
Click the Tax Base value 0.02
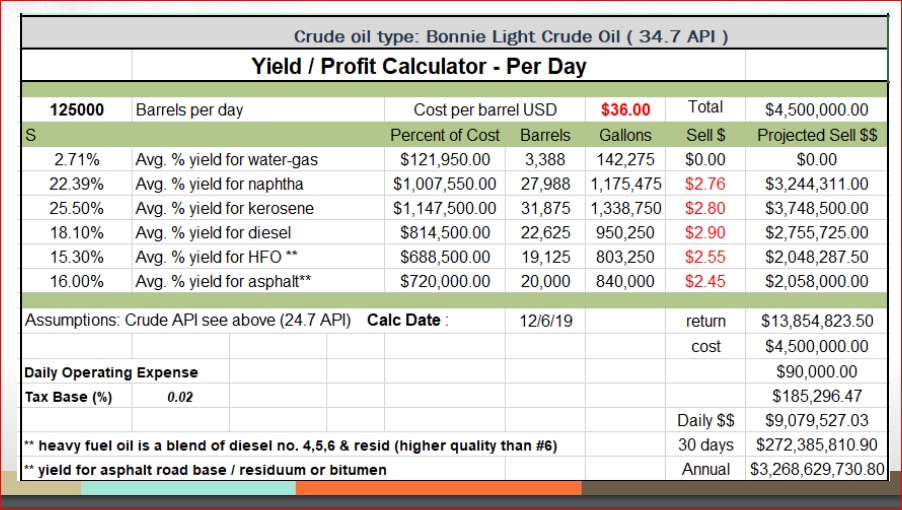click(x=181, y=397)
